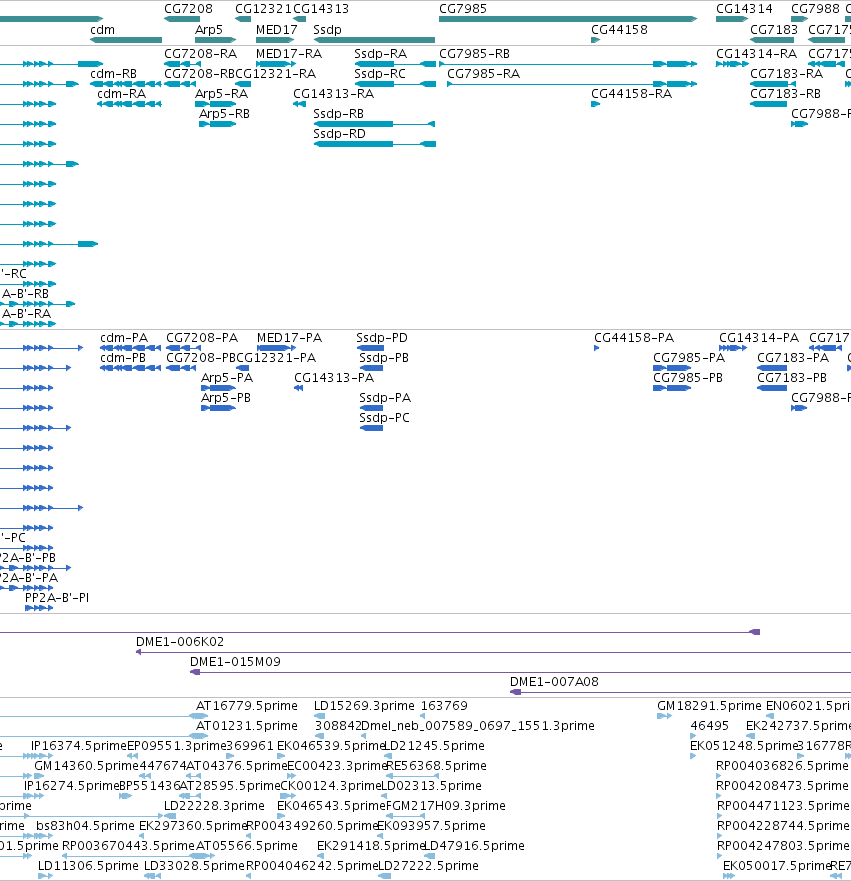Select the Ssdp gene label
The height and width of the screenshot is (881, 851).
pyautogui.click(x=327, y=30)
